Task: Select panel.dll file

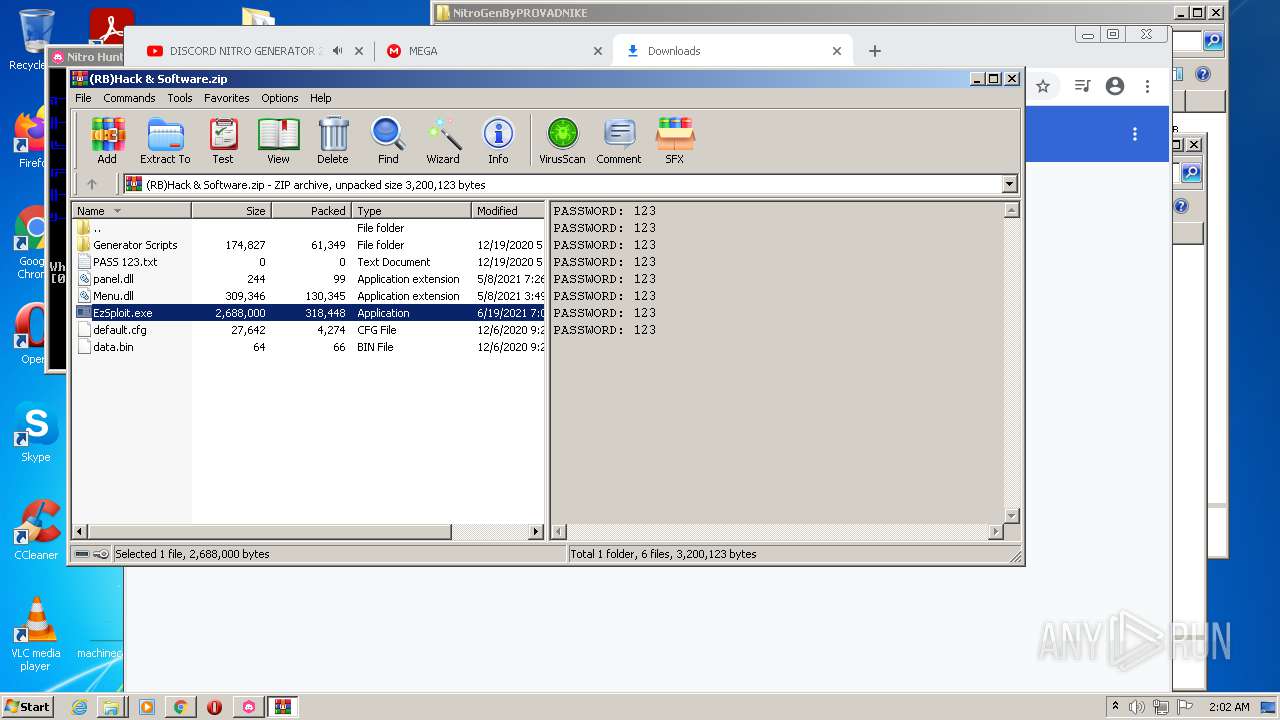Action: click(x=309, y=279)
